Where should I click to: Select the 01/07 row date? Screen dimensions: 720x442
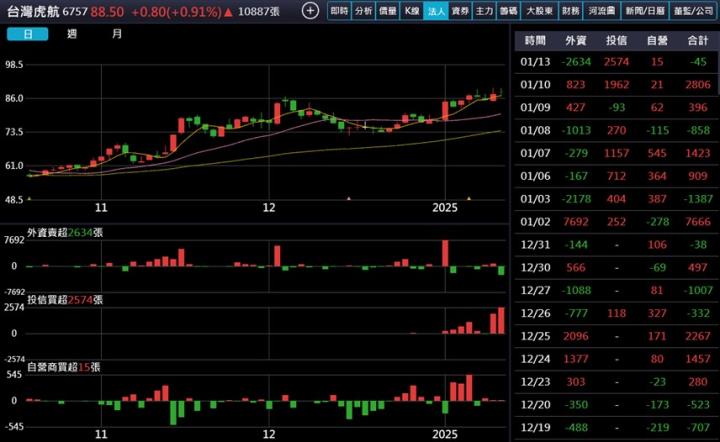pos(535,153)
